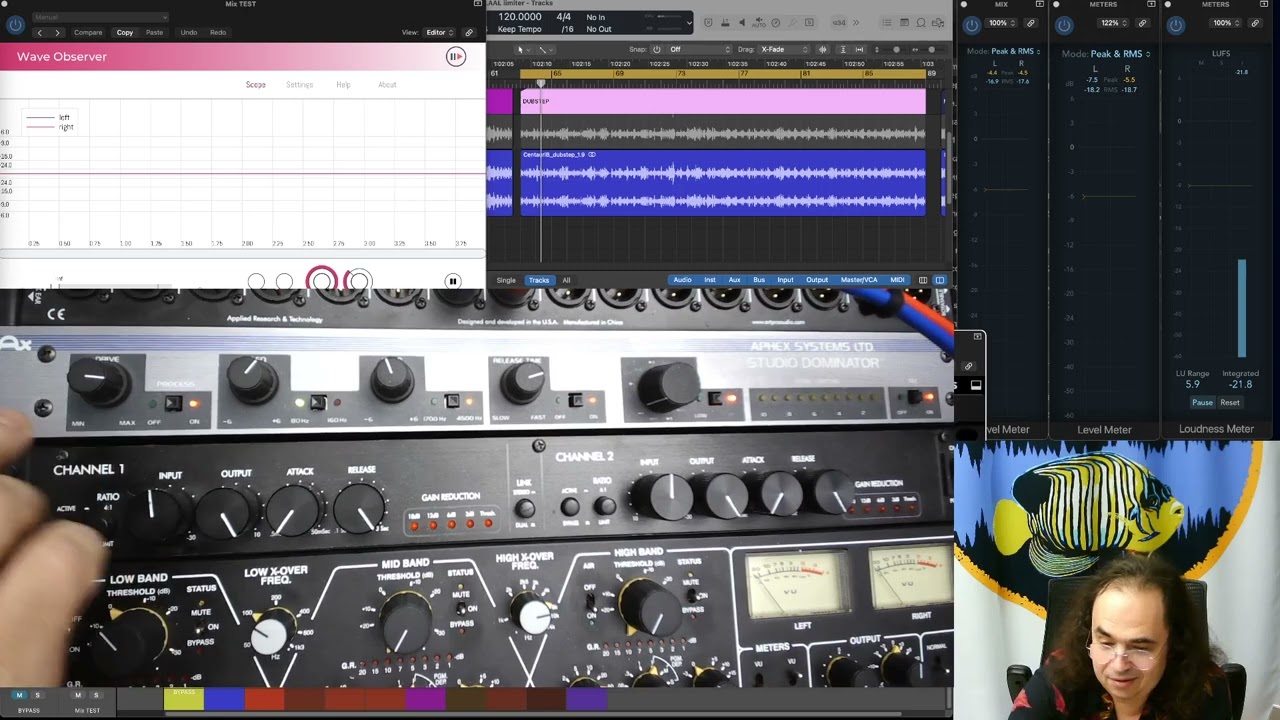Click the link icon in Mix TEST window

pyautogui.click(x=469, y=32)
